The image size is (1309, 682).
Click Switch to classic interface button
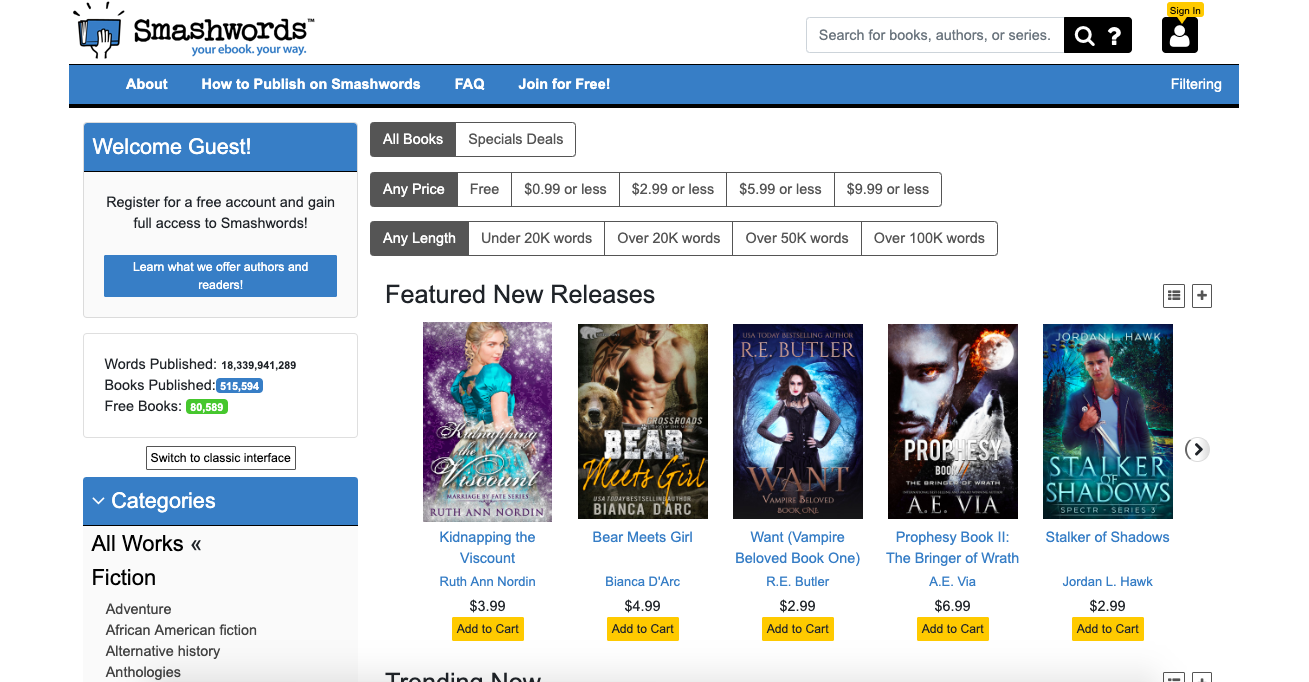[x=221, y=458]
